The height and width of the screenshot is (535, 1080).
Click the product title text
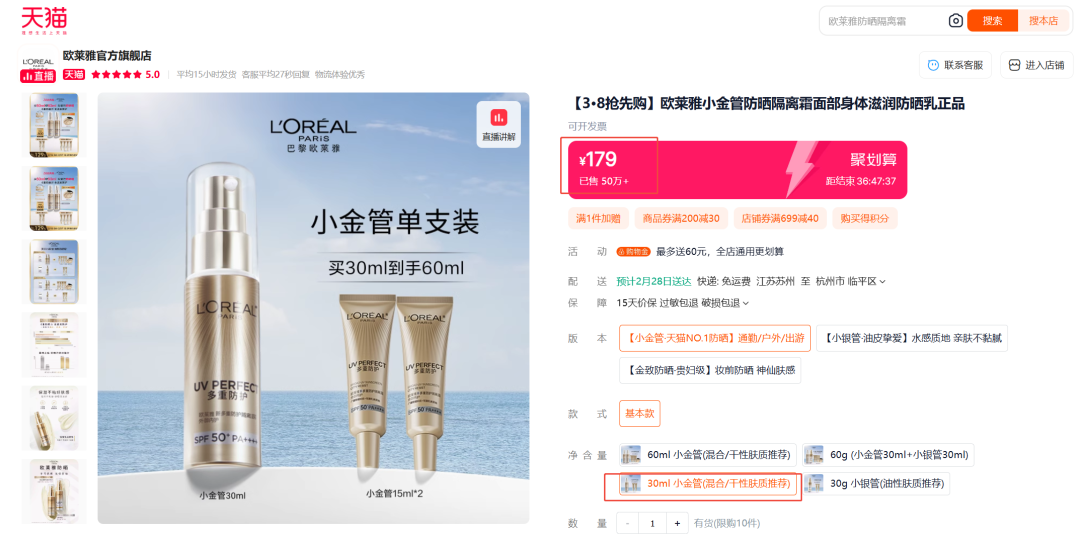tap(766, 104)
